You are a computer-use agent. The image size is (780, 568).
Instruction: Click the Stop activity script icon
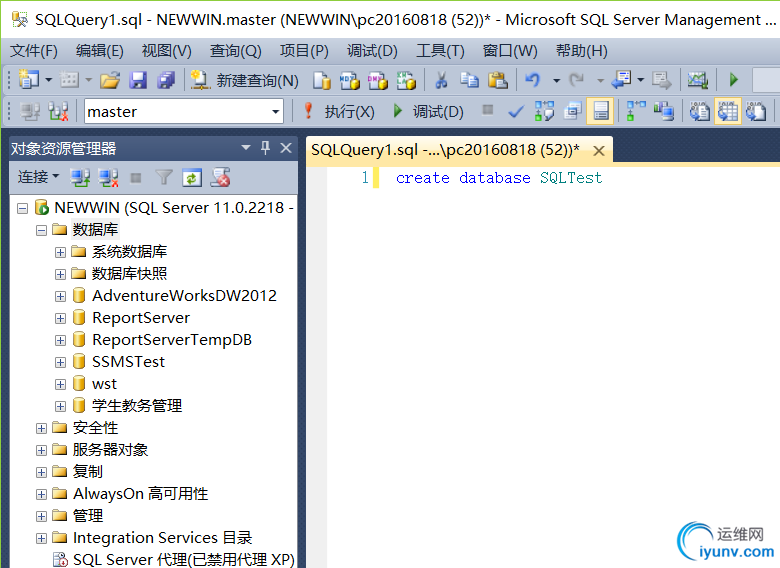tap(220, 178)
